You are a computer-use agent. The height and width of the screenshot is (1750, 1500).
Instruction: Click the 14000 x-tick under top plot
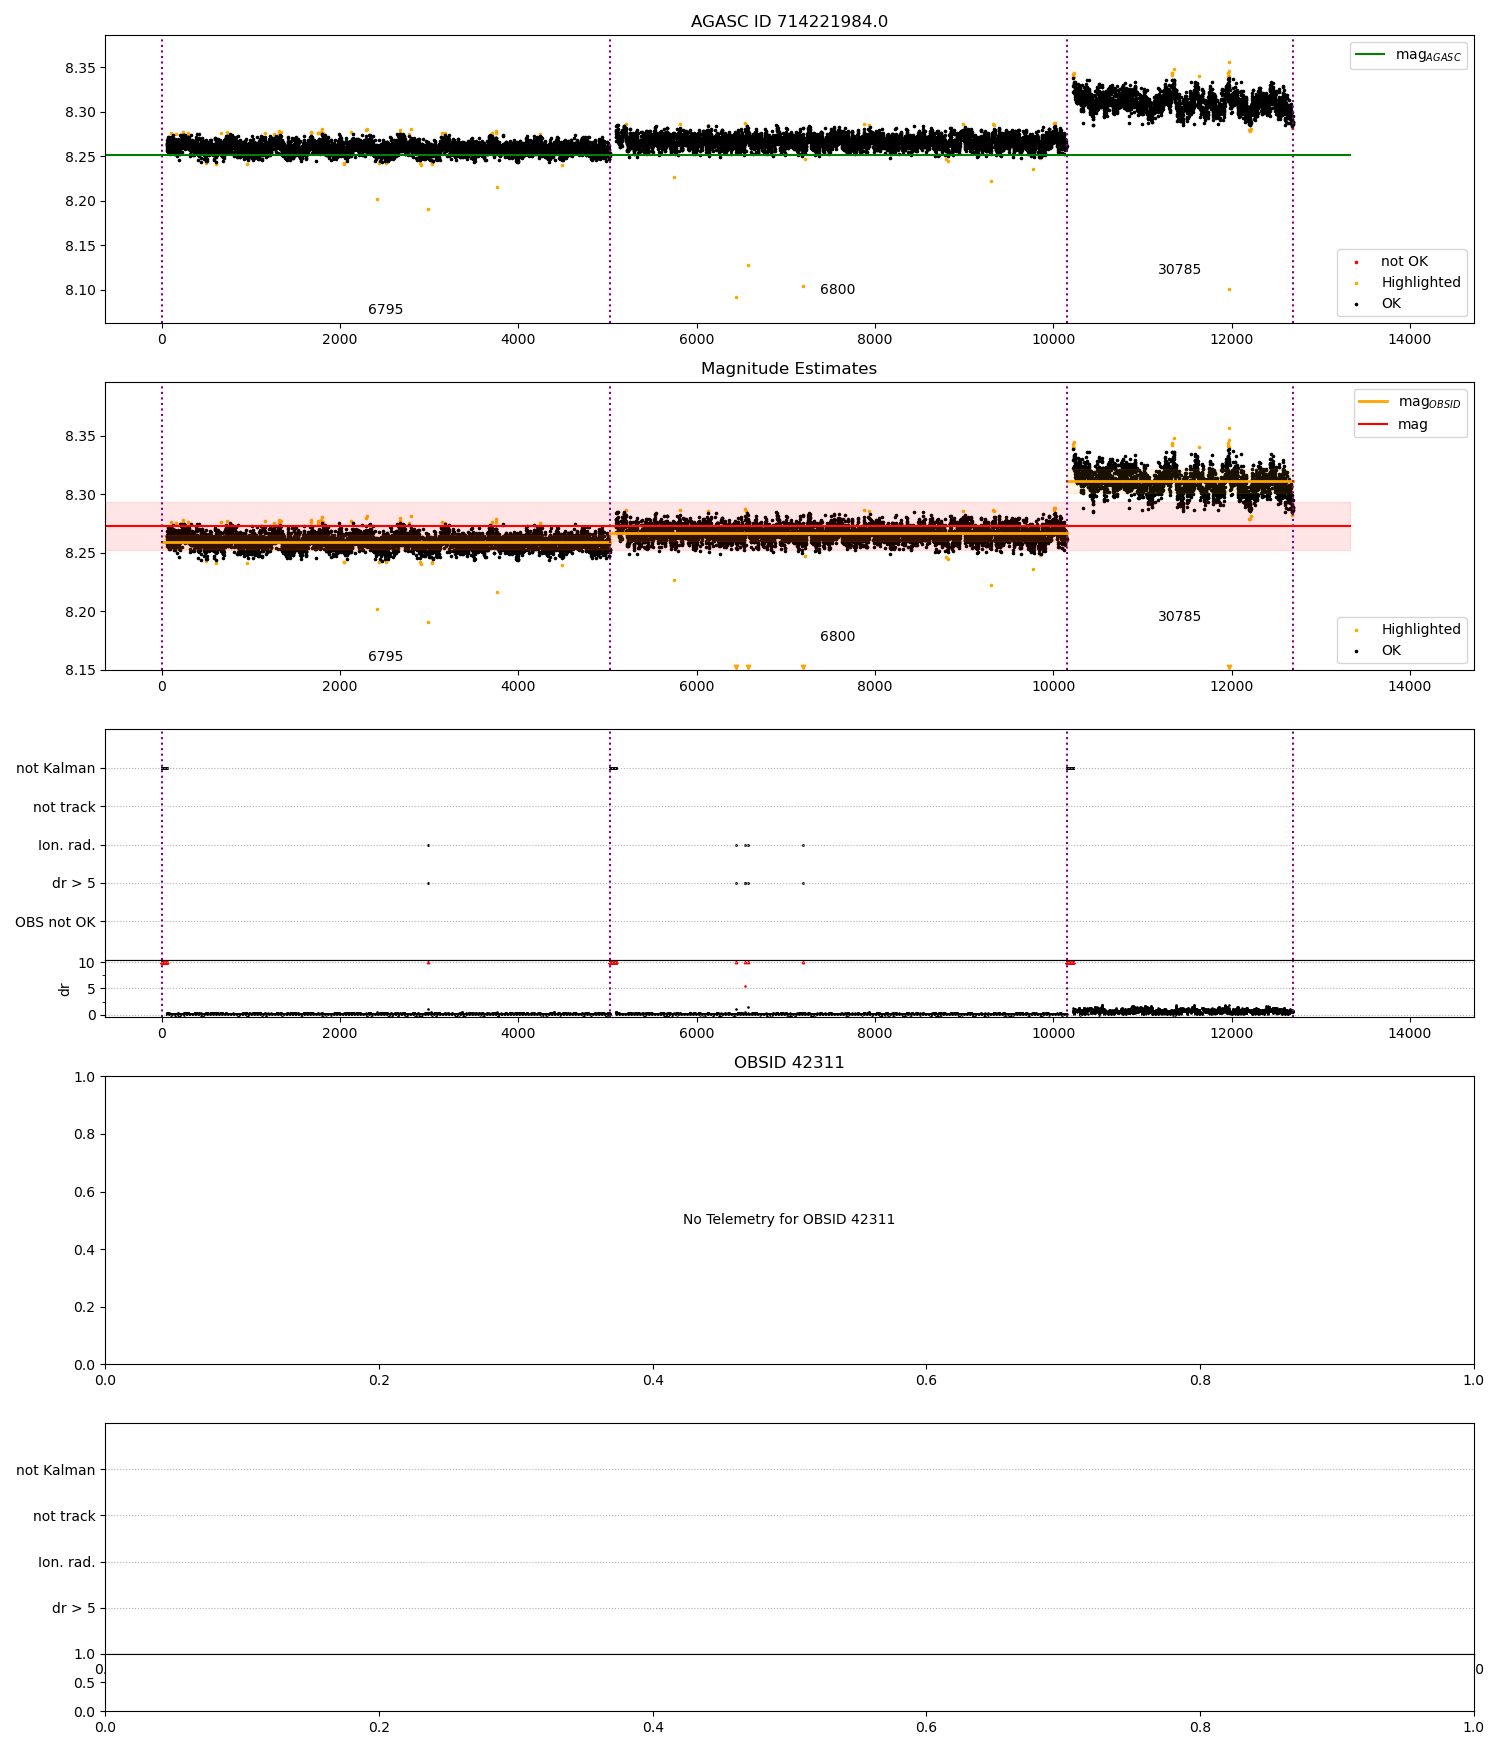(x=1410, y=340)
